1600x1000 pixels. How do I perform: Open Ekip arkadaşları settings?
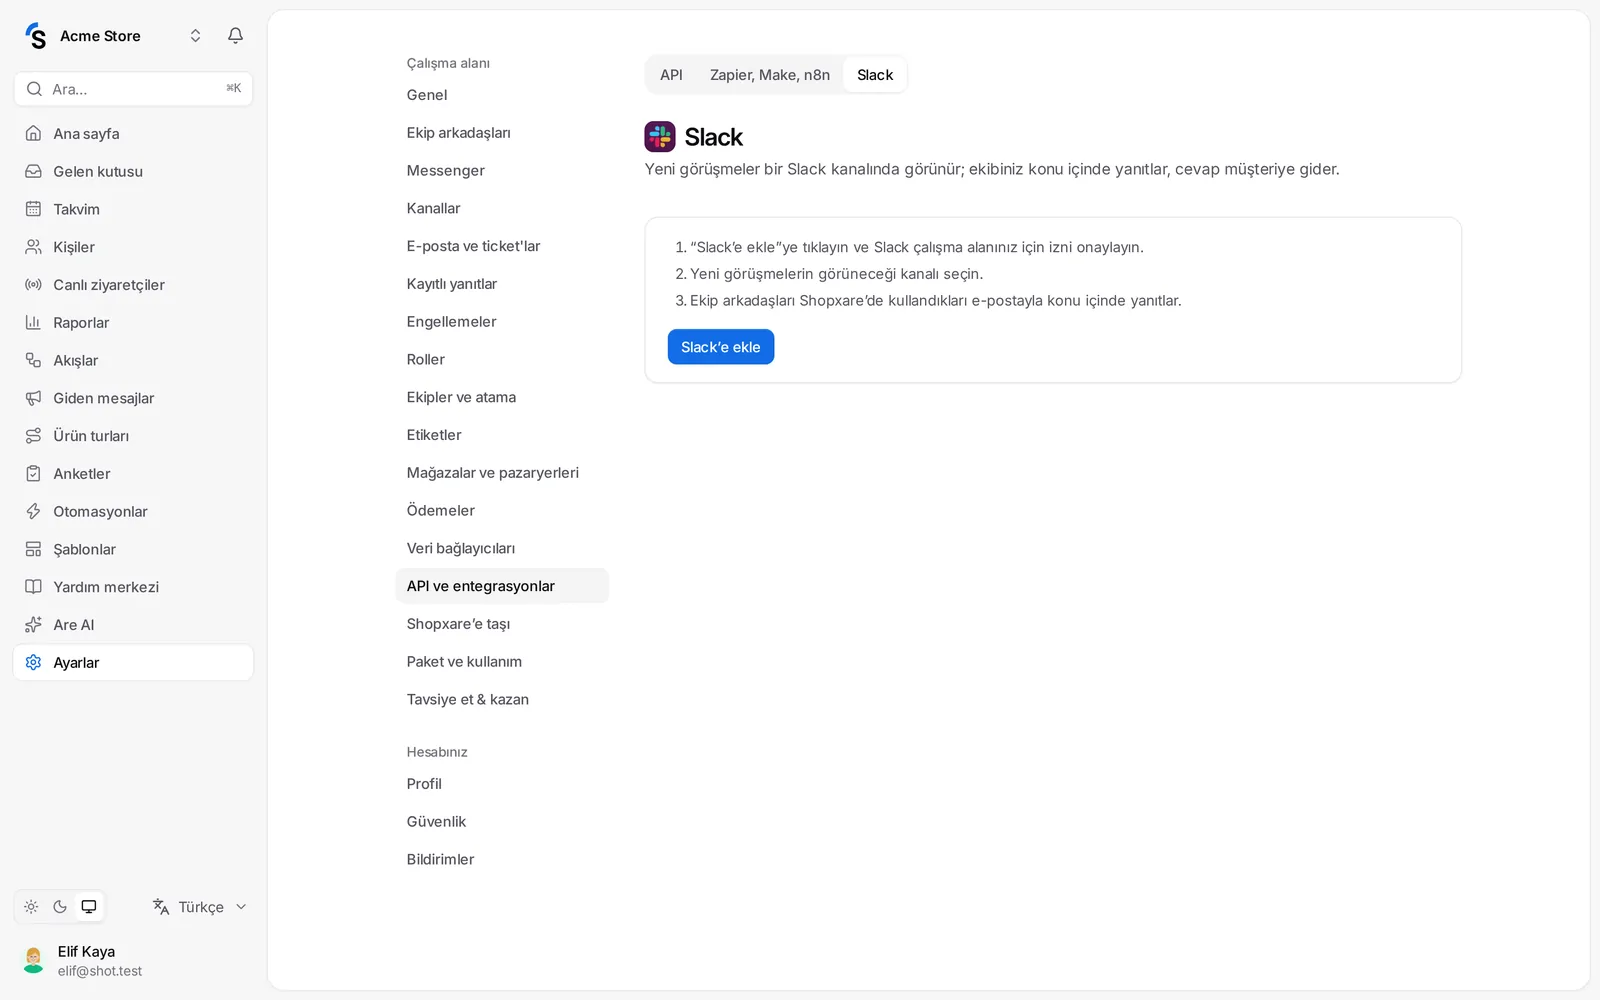(x=502, y=133)
